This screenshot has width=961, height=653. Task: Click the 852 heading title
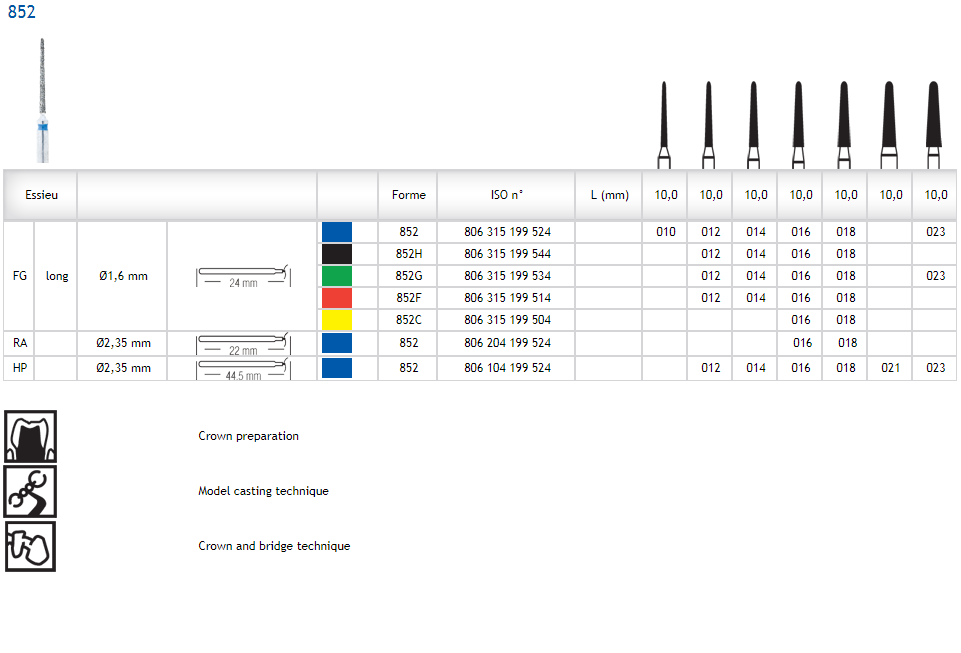[22, 13]
